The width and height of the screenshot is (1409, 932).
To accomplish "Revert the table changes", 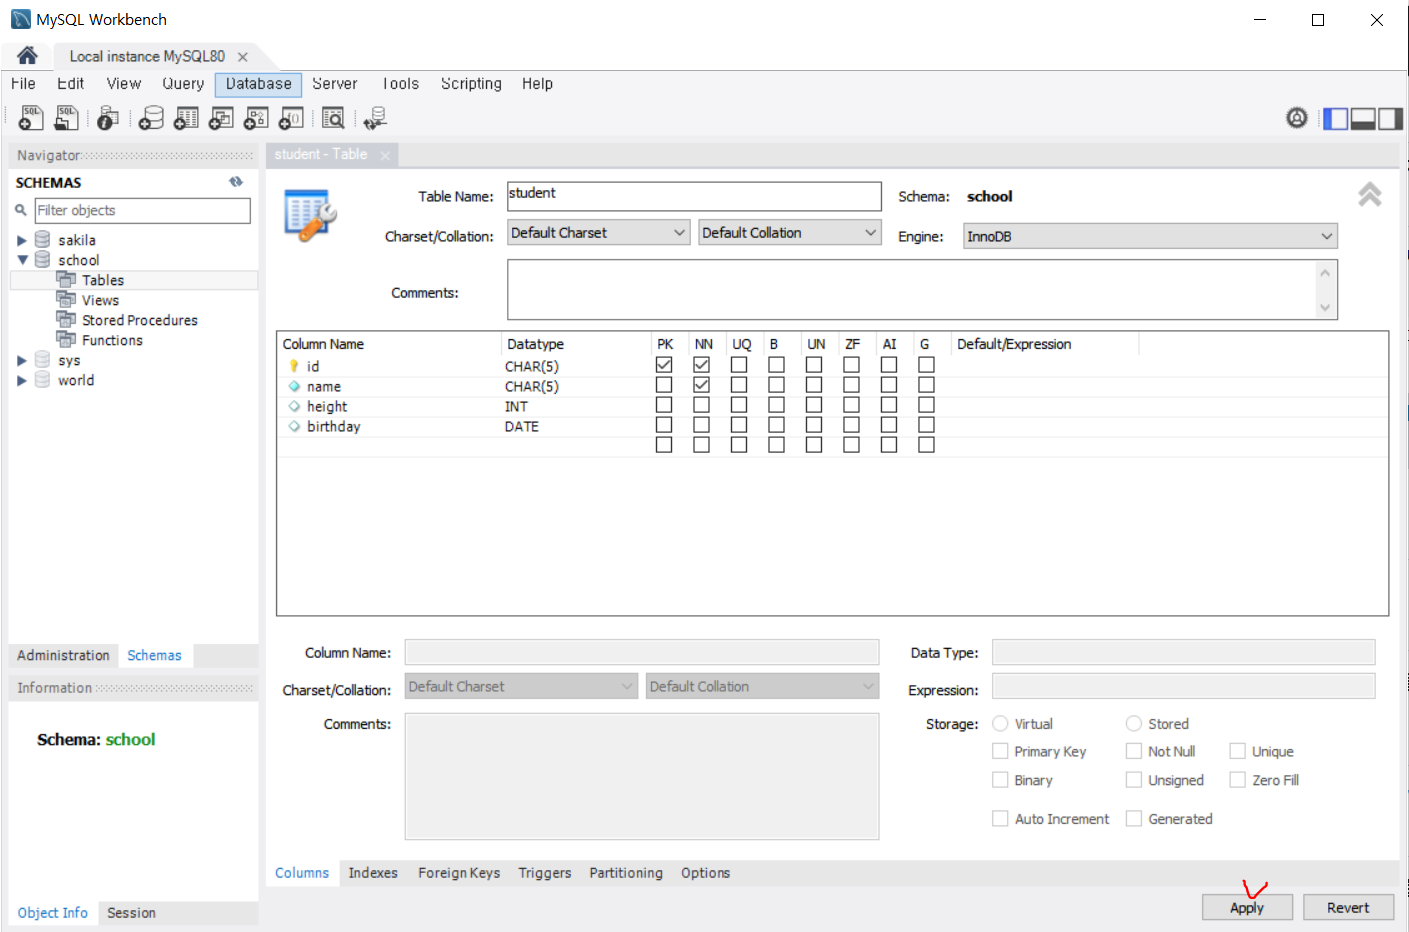I will 1348,907.
